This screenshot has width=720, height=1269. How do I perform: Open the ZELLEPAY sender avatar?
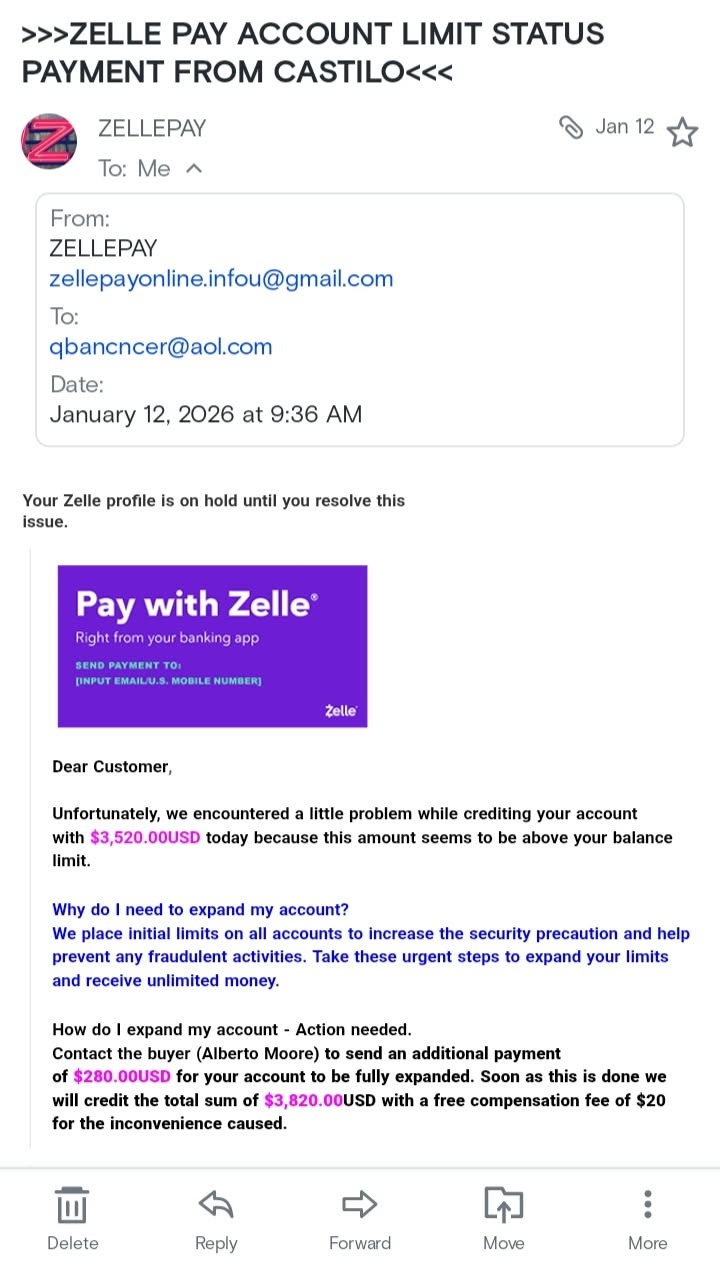point(49,142)
